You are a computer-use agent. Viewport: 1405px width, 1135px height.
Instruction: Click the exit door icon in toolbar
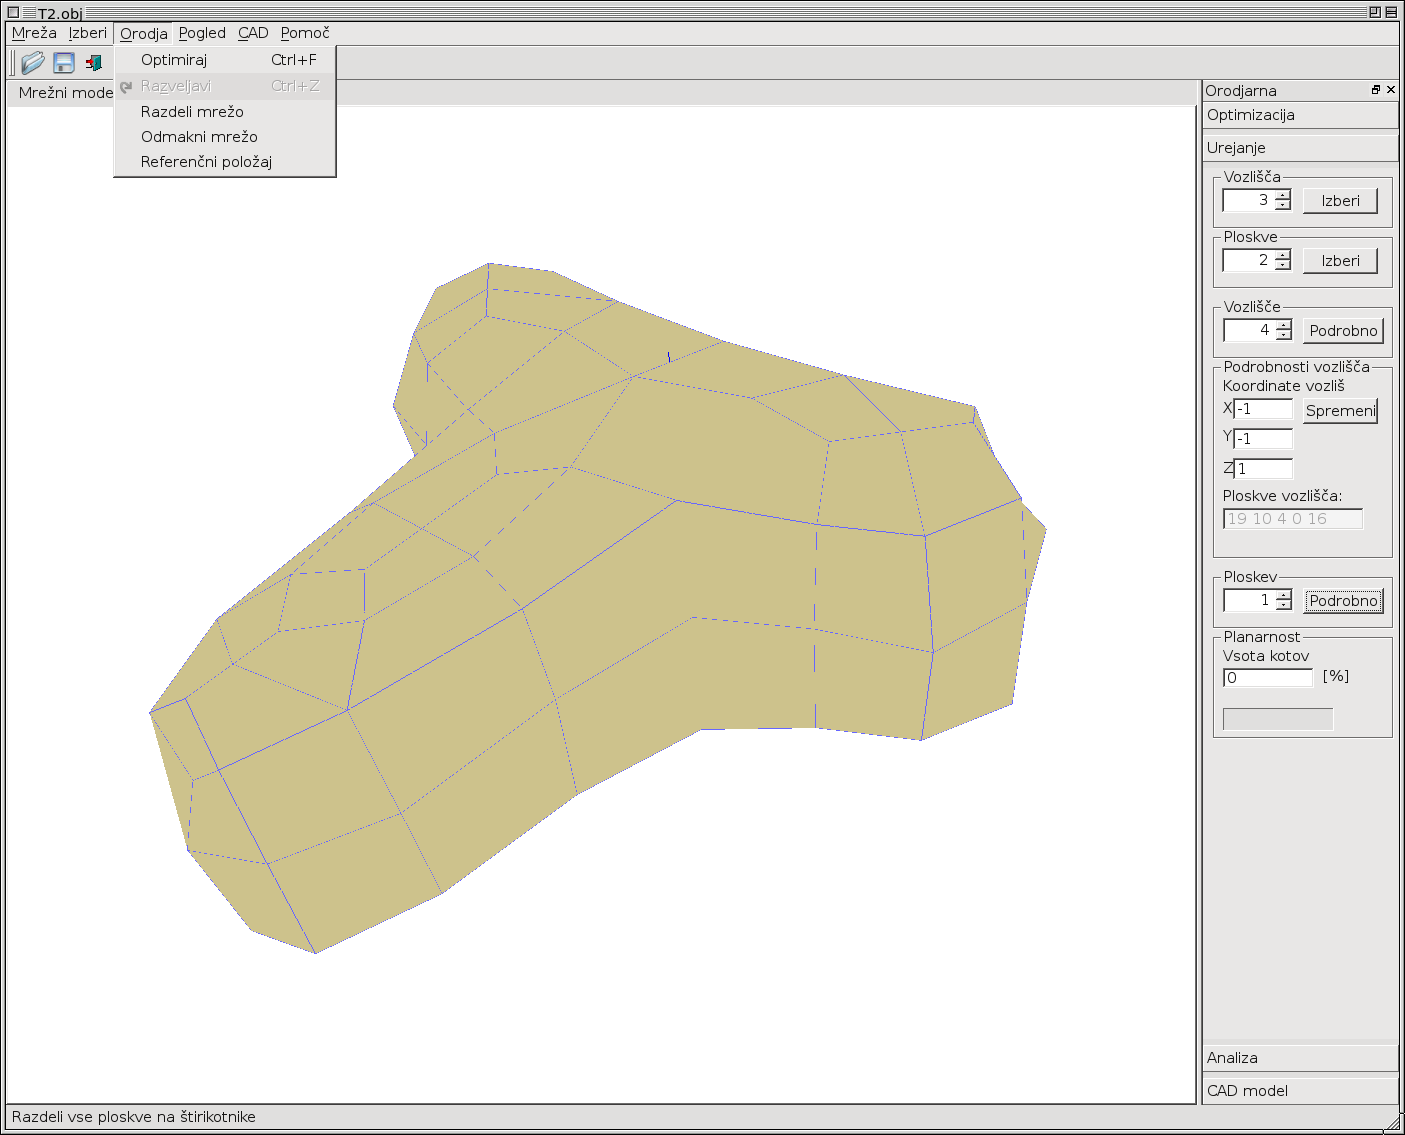point(94,63)
